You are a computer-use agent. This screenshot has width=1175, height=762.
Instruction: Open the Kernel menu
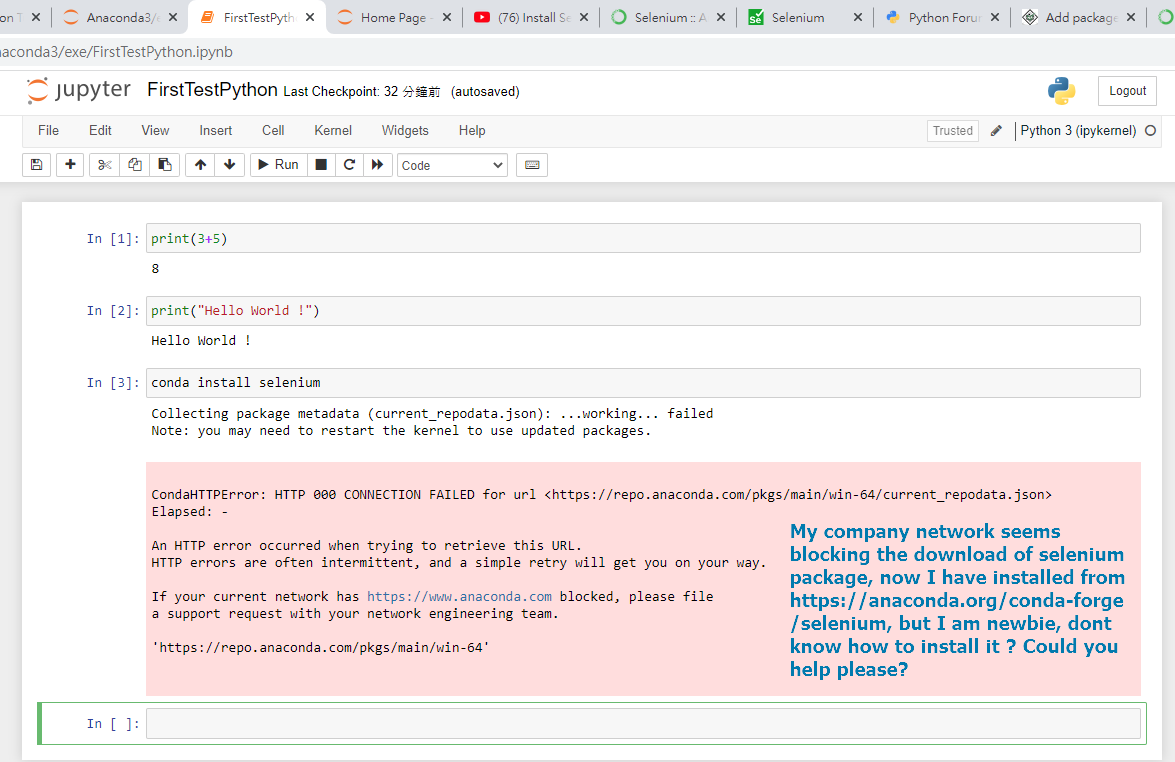[x=333, y=131]
